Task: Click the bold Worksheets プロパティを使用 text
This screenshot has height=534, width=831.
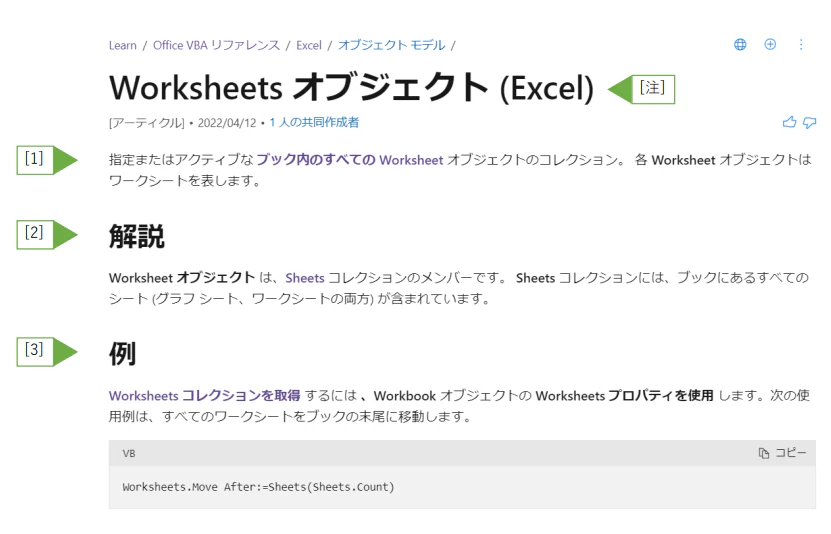Action: 624,396
